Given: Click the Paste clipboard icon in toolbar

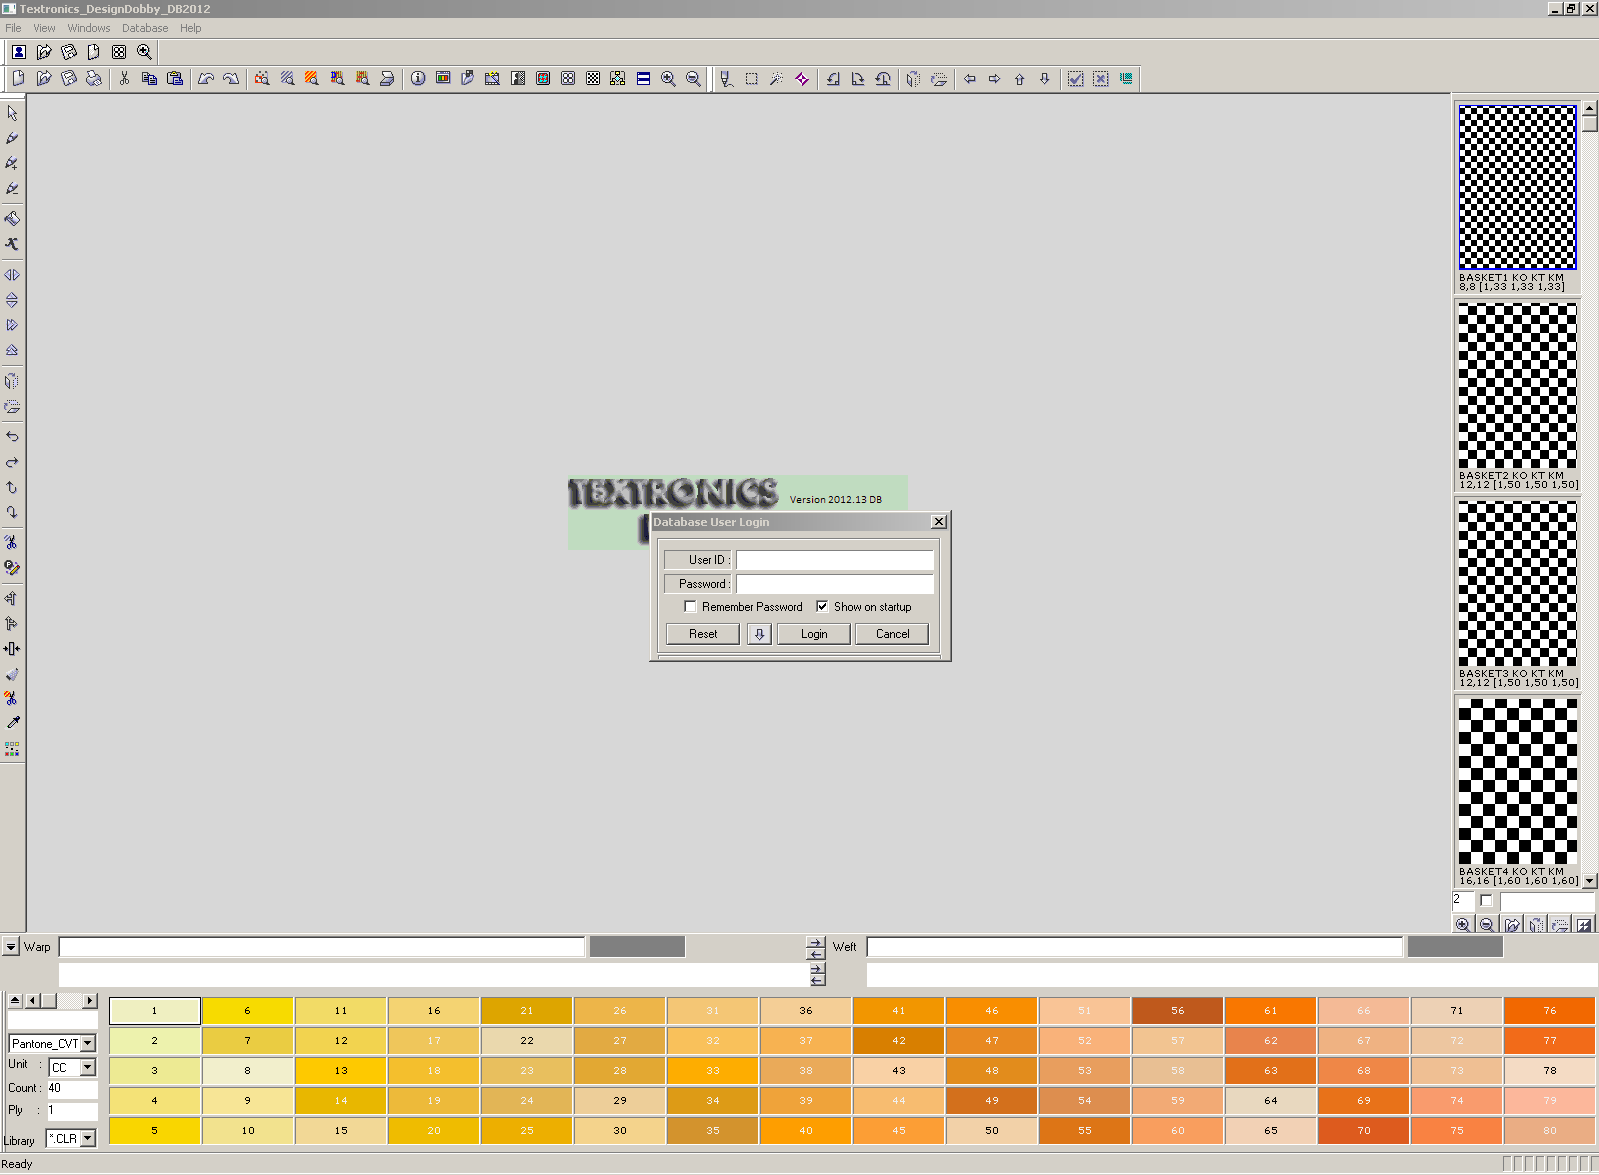Looking at the screenshot, I should pyautogui.click(x=175, y=79).
